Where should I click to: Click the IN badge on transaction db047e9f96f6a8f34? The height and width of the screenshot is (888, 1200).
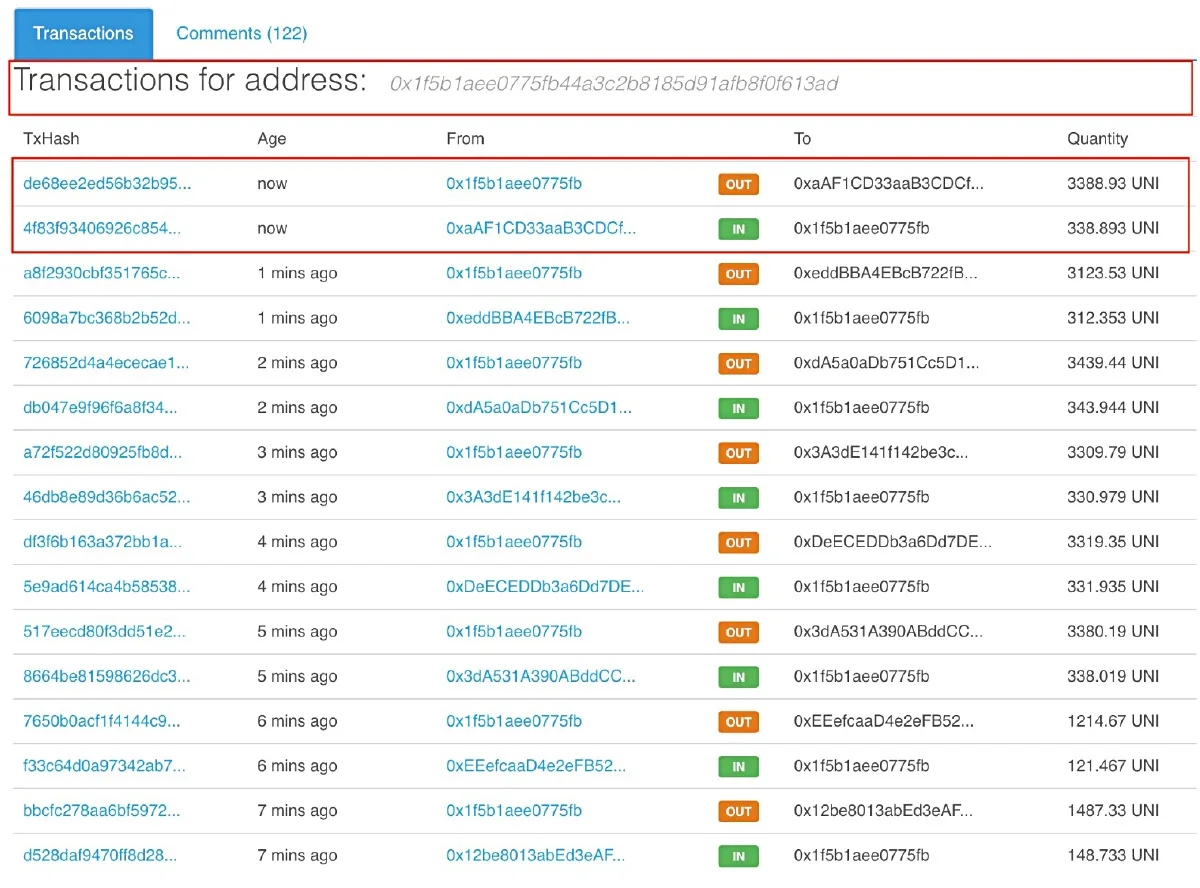(x=738, y=408)
